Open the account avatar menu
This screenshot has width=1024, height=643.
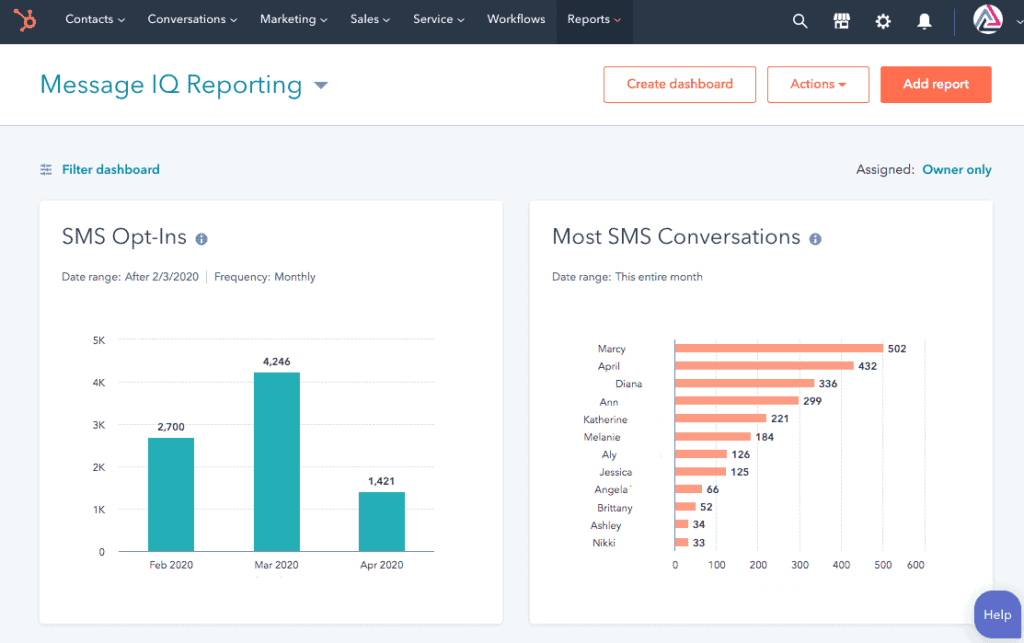point(987,21)
